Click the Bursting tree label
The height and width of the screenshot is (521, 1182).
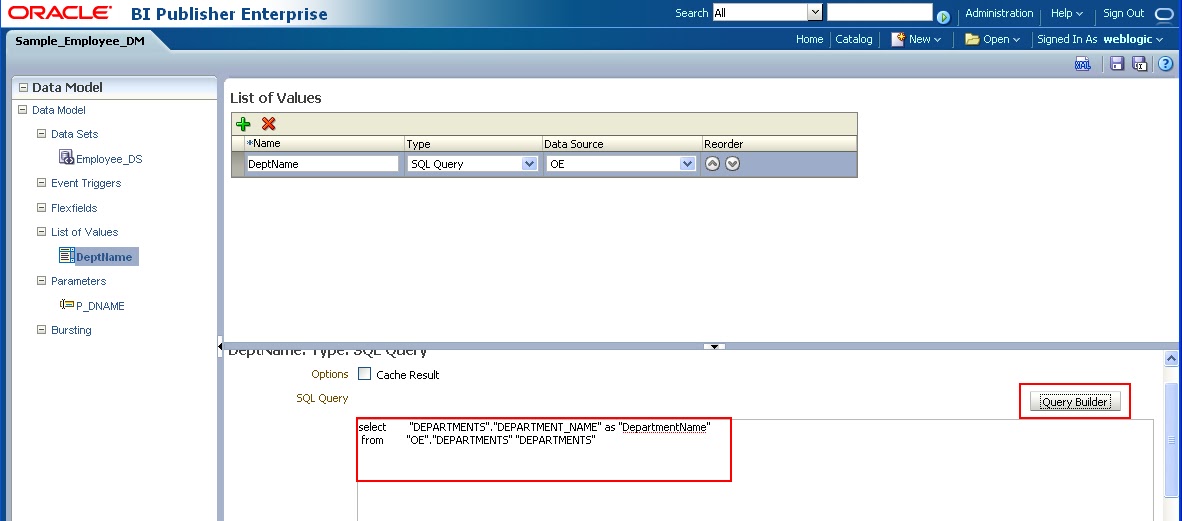71,330
